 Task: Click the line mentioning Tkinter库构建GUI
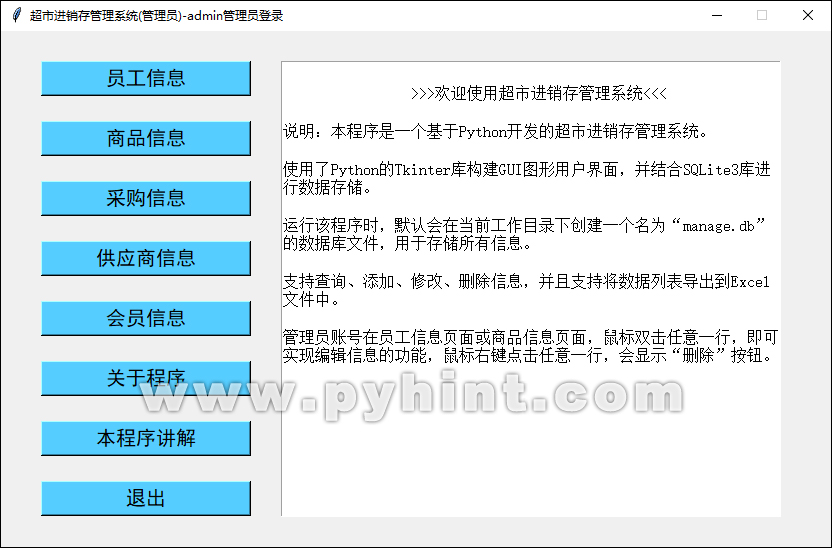point(526,170)
